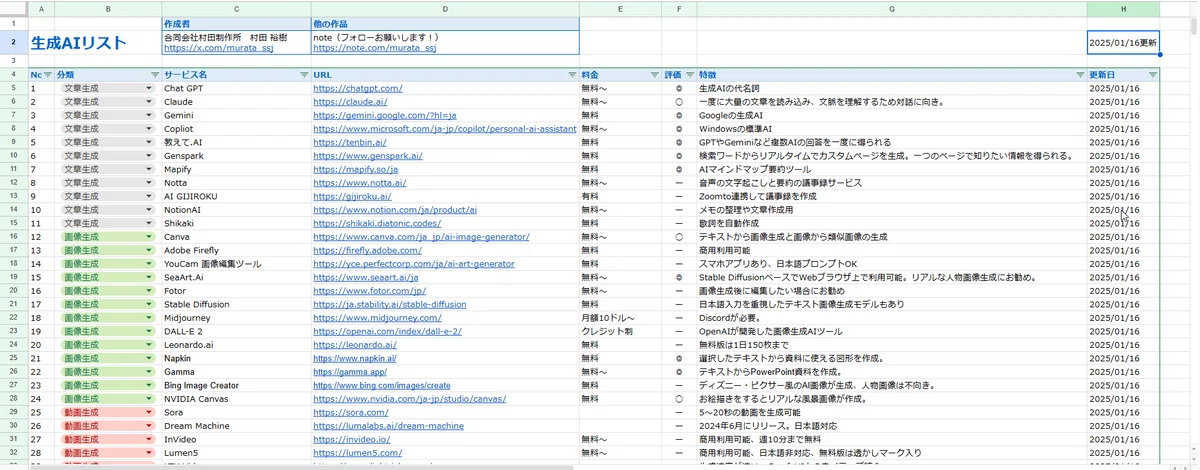Screen dimensions: 1200x470
Task: Expand the 分類 dropdown for Claude
Action: [149, 102]
